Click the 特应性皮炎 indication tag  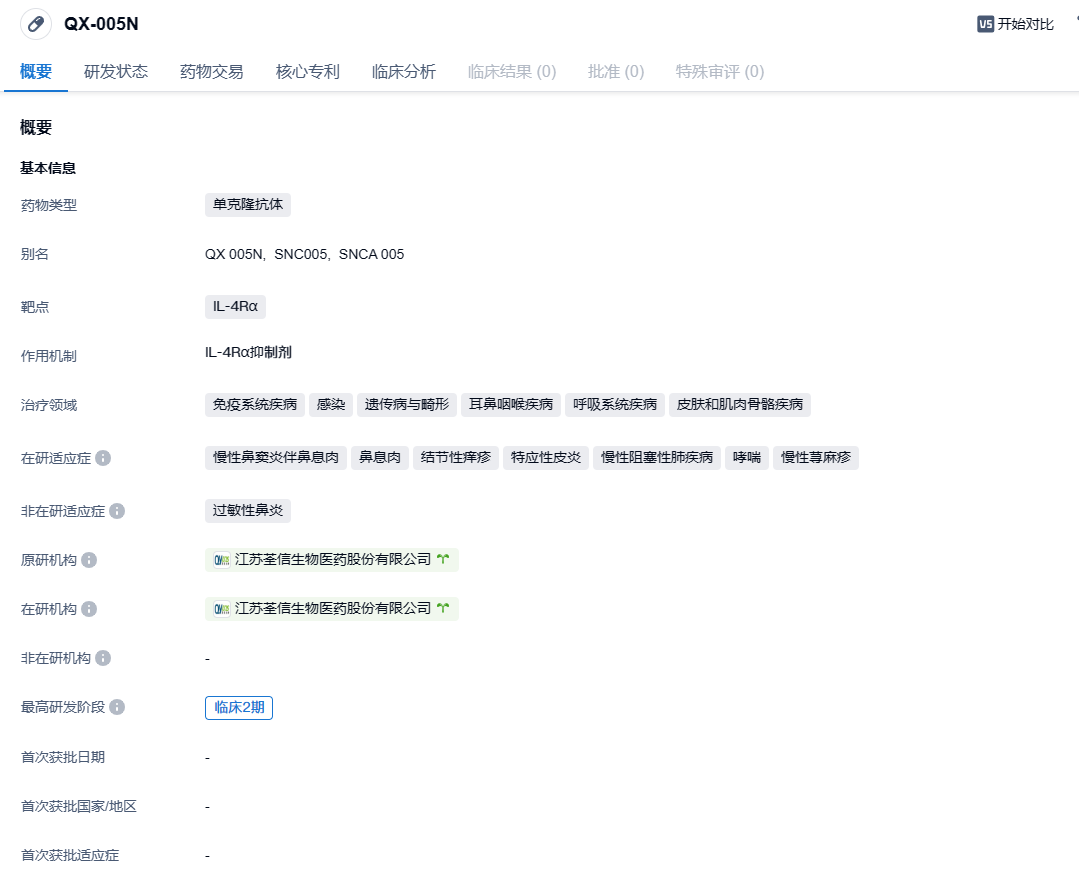pyautogui.click(x=546, y=458)
